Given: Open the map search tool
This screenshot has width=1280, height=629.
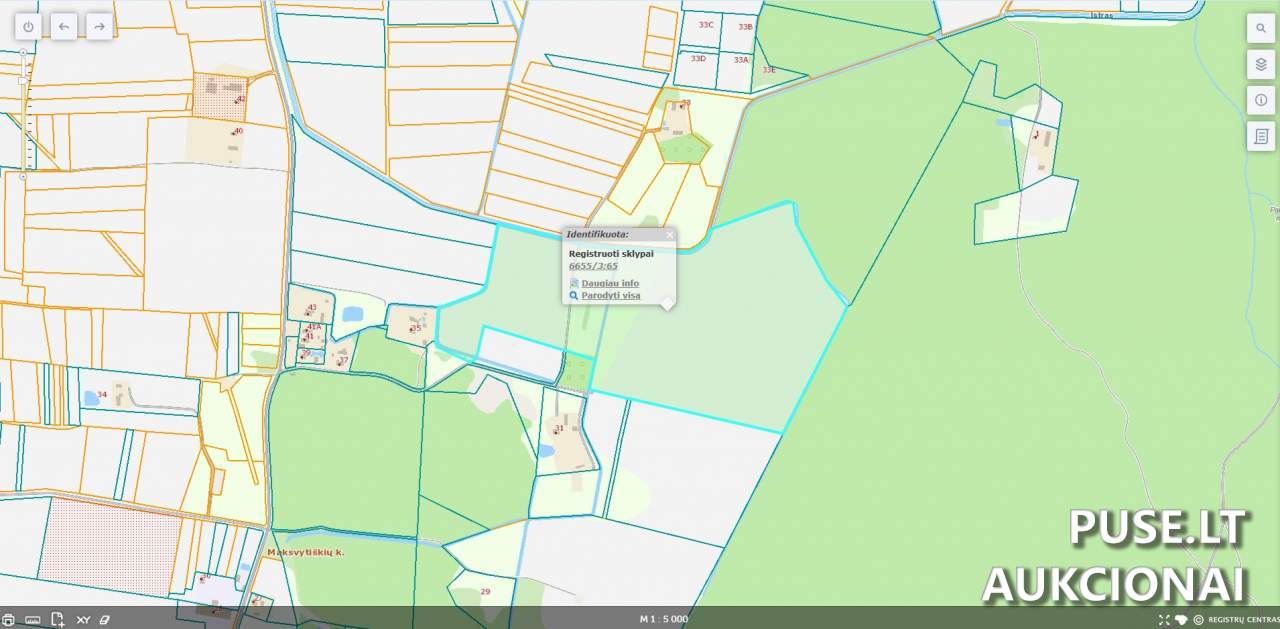Looking at the screenshot, I should tap(1260, 28).
